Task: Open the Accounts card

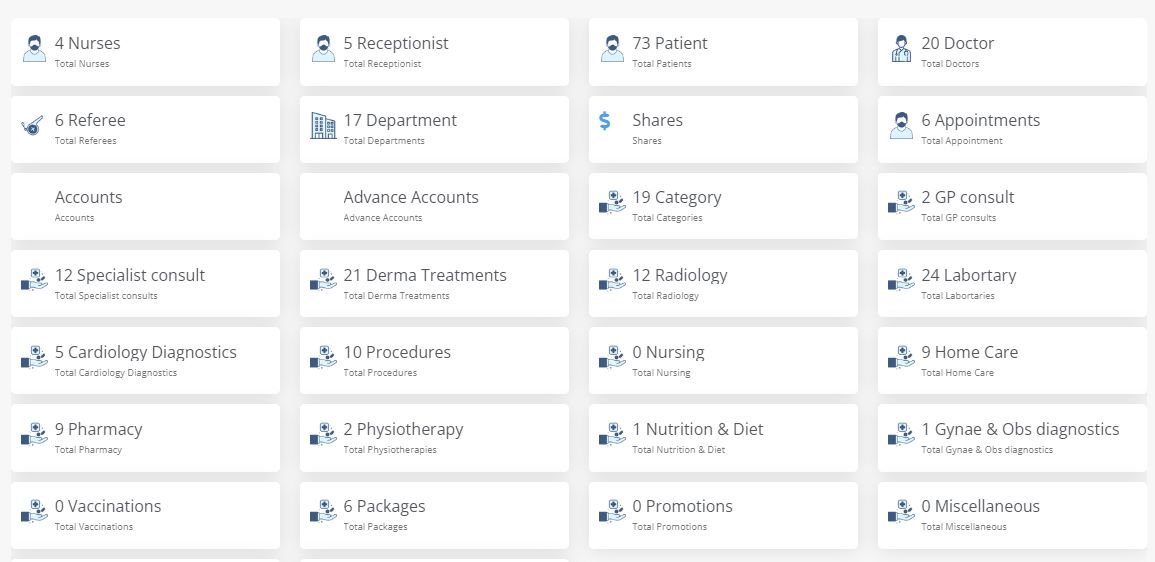Action: coord(145,206)
